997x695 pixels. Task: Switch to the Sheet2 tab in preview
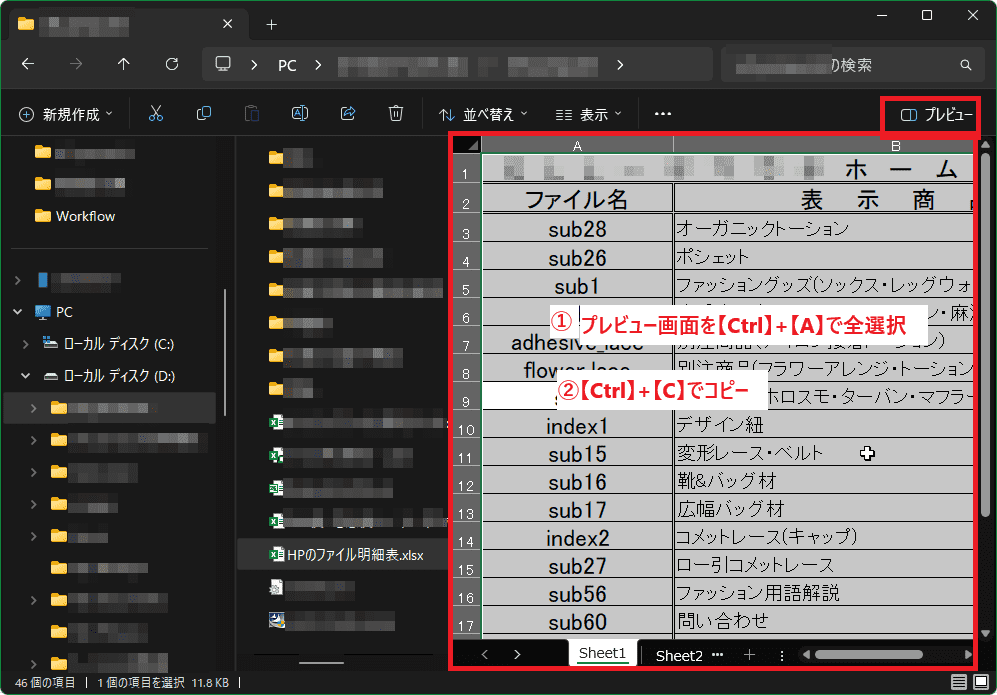pyautogui.click(x=679, y=655)
